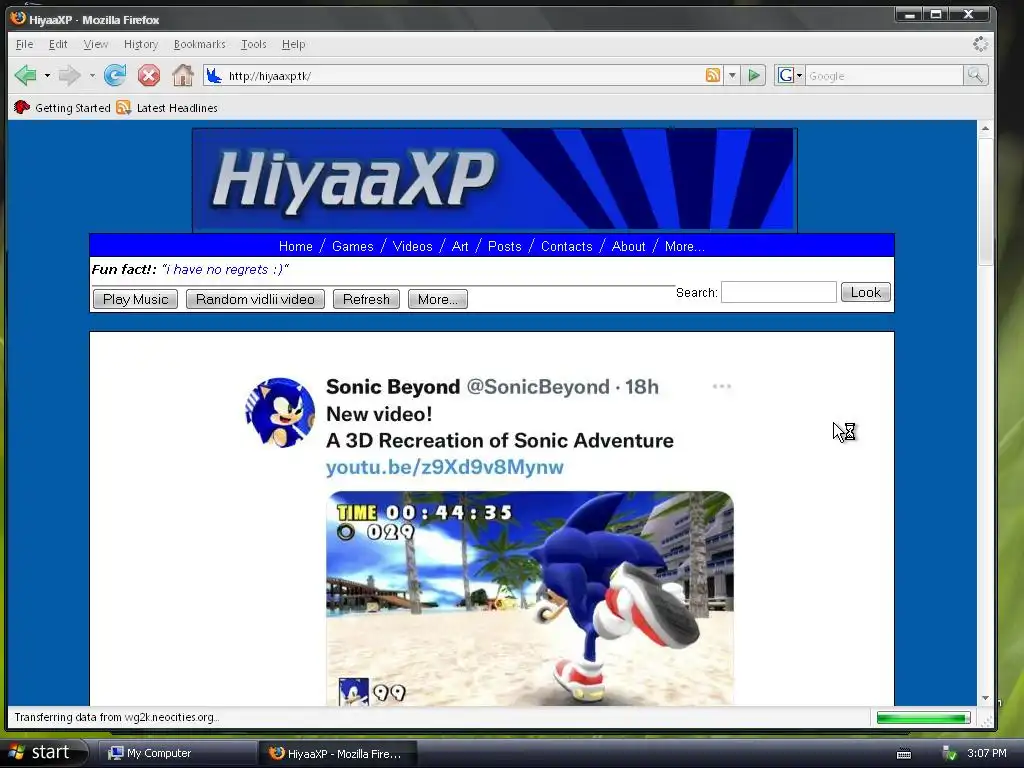
Task: Open the Forward history dropdown arrow
Action: pos(92,76)
